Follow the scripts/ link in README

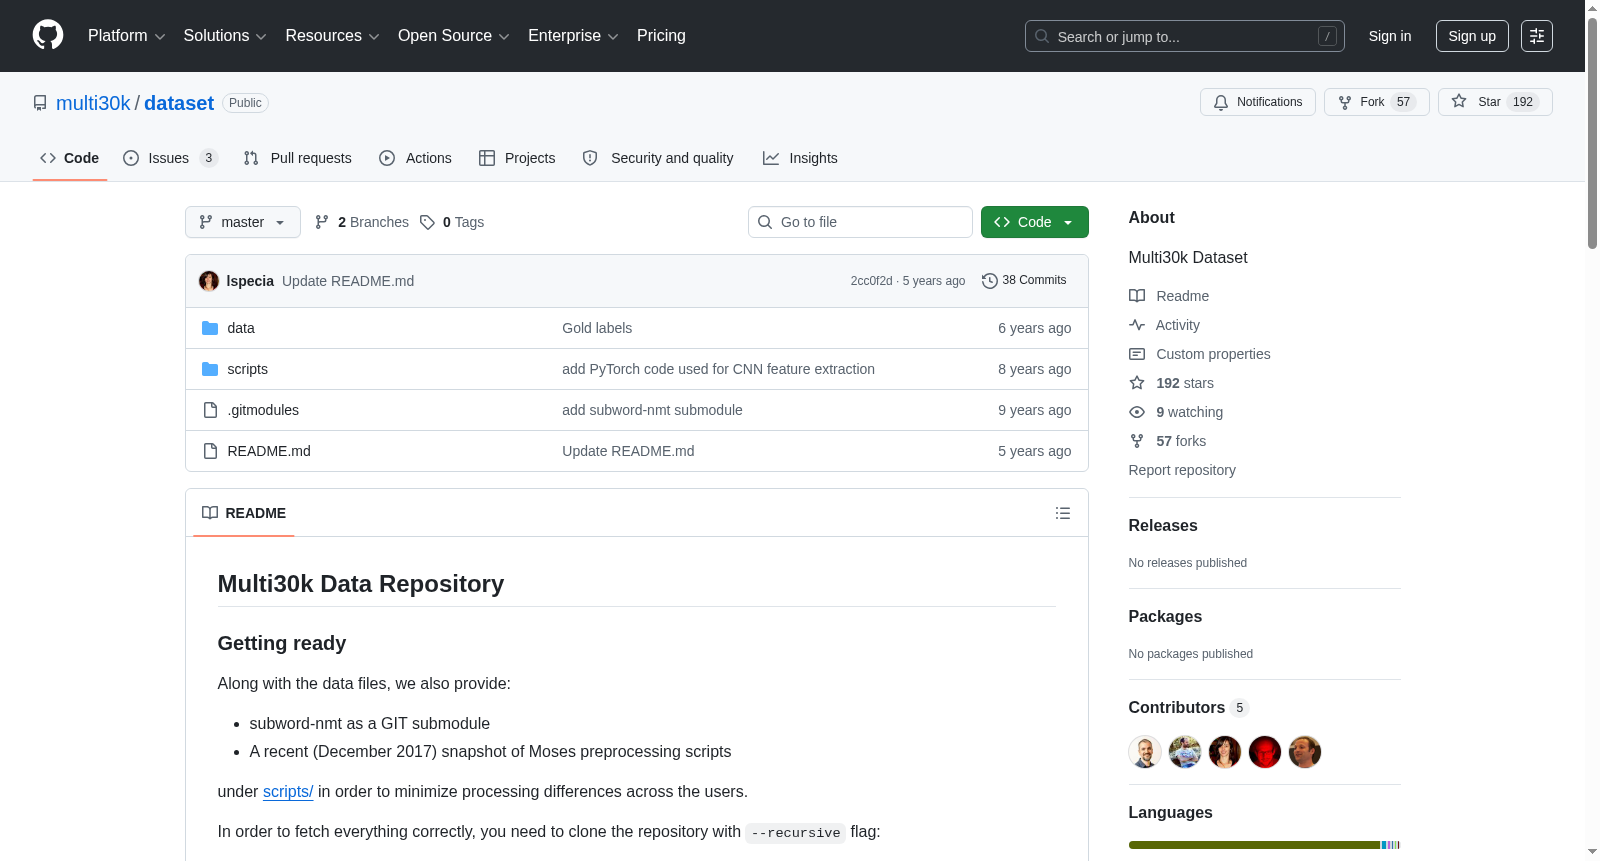(x=288, y=792)
